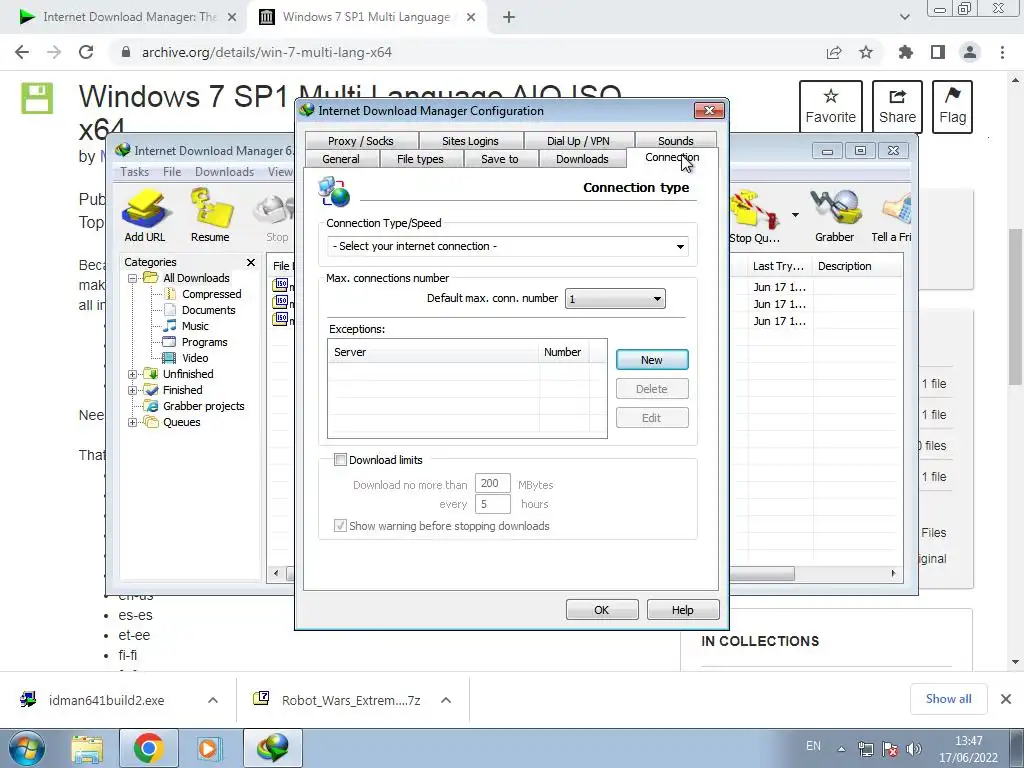The width and height of the screenshot is (1024, 768).
Task: Click the Resume toolbar icon in IDM
Action: pyautogui.click(x=210, y=216)
